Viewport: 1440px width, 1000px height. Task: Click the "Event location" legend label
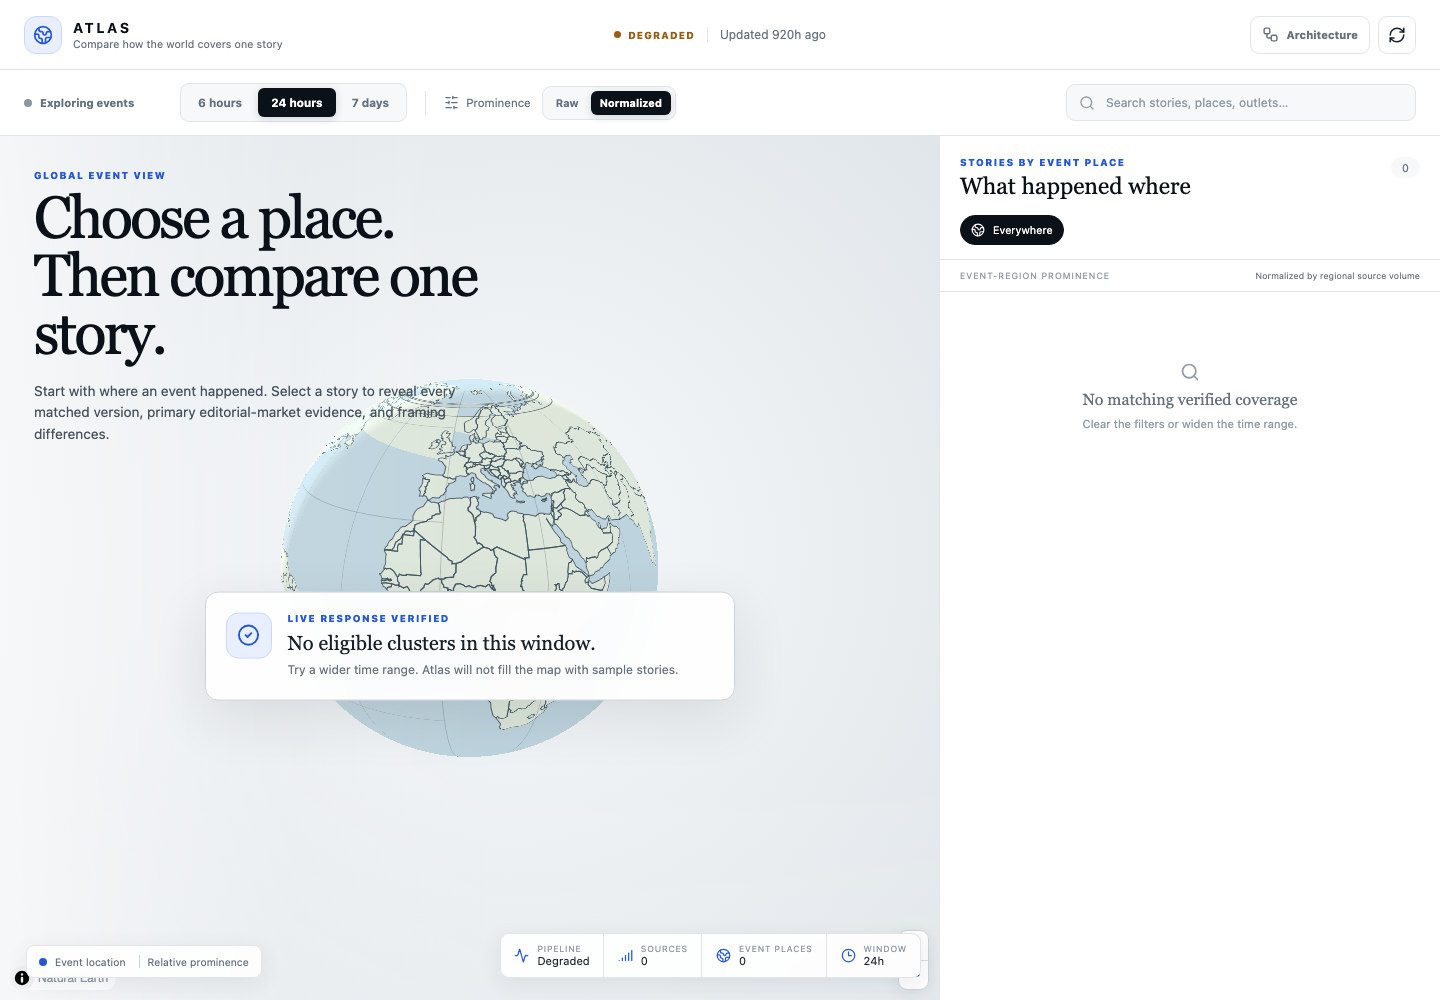click(90, 962)
